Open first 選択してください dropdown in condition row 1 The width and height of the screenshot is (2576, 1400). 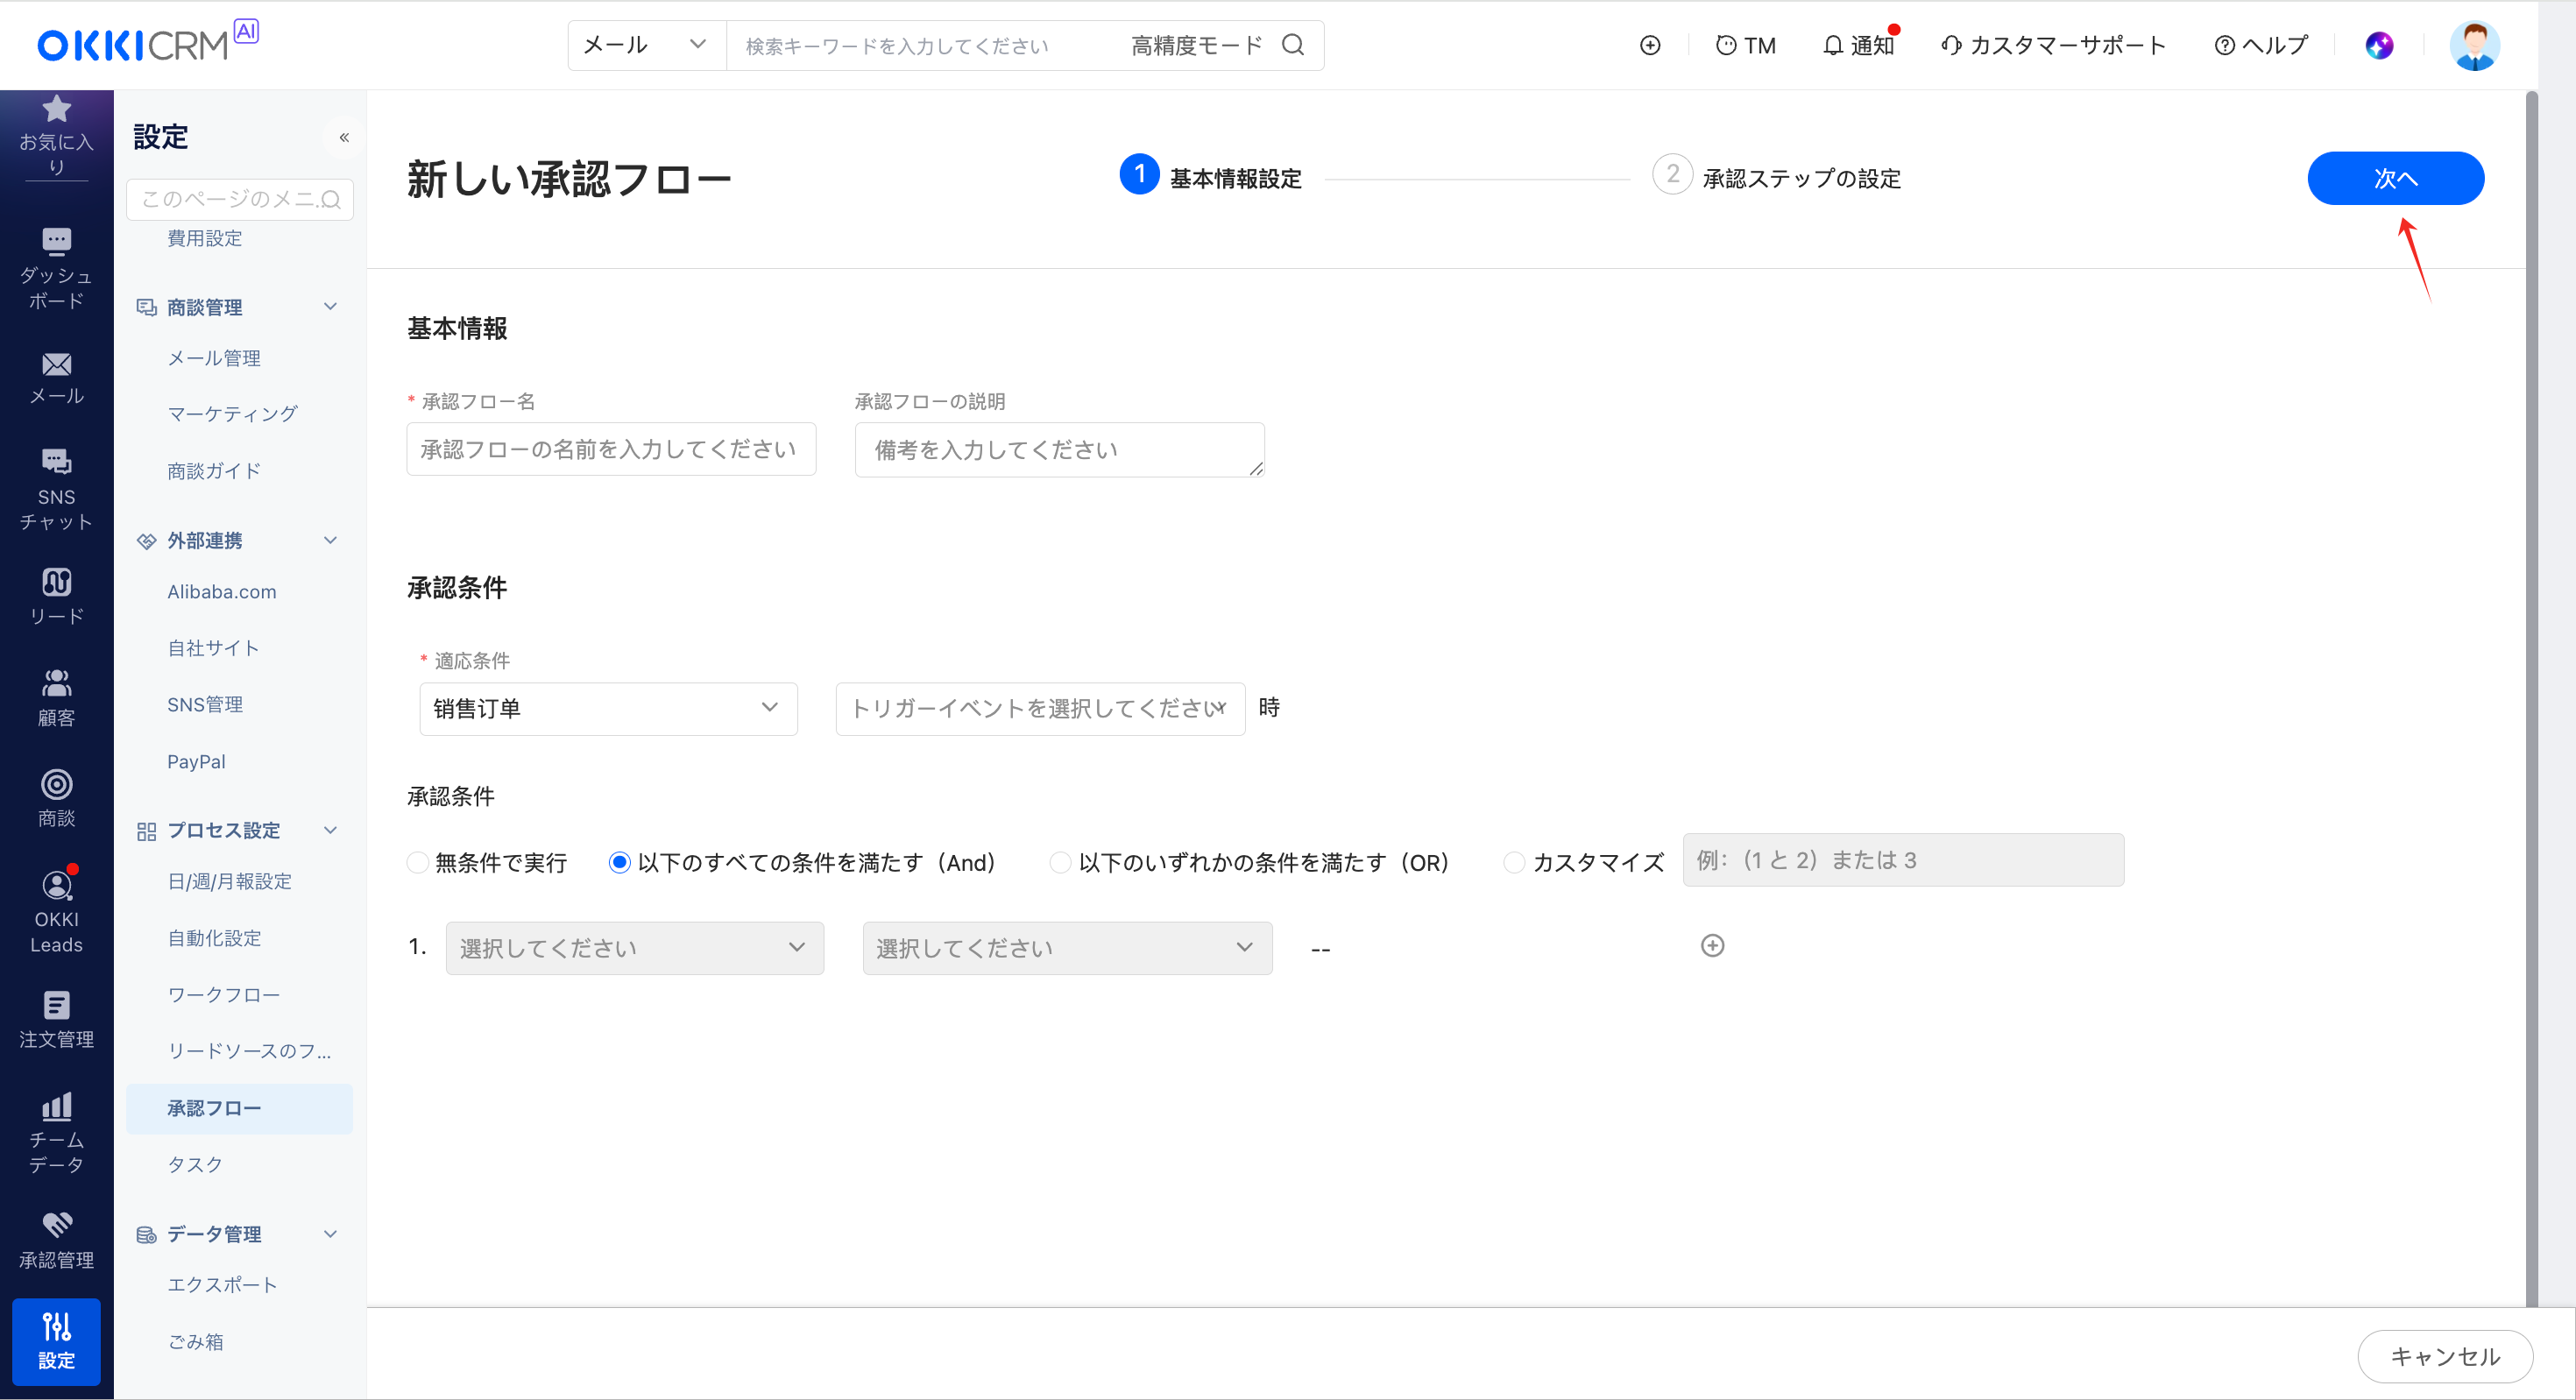[635, 948]
